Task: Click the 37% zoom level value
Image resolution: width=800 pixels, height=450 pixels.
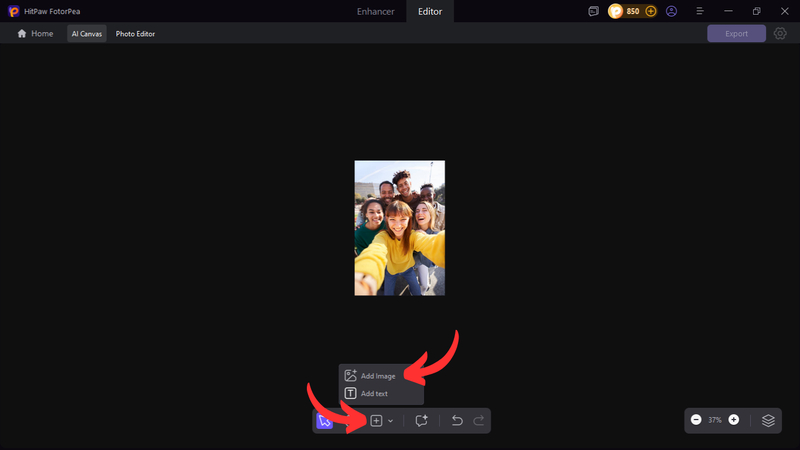Action: 715,420
